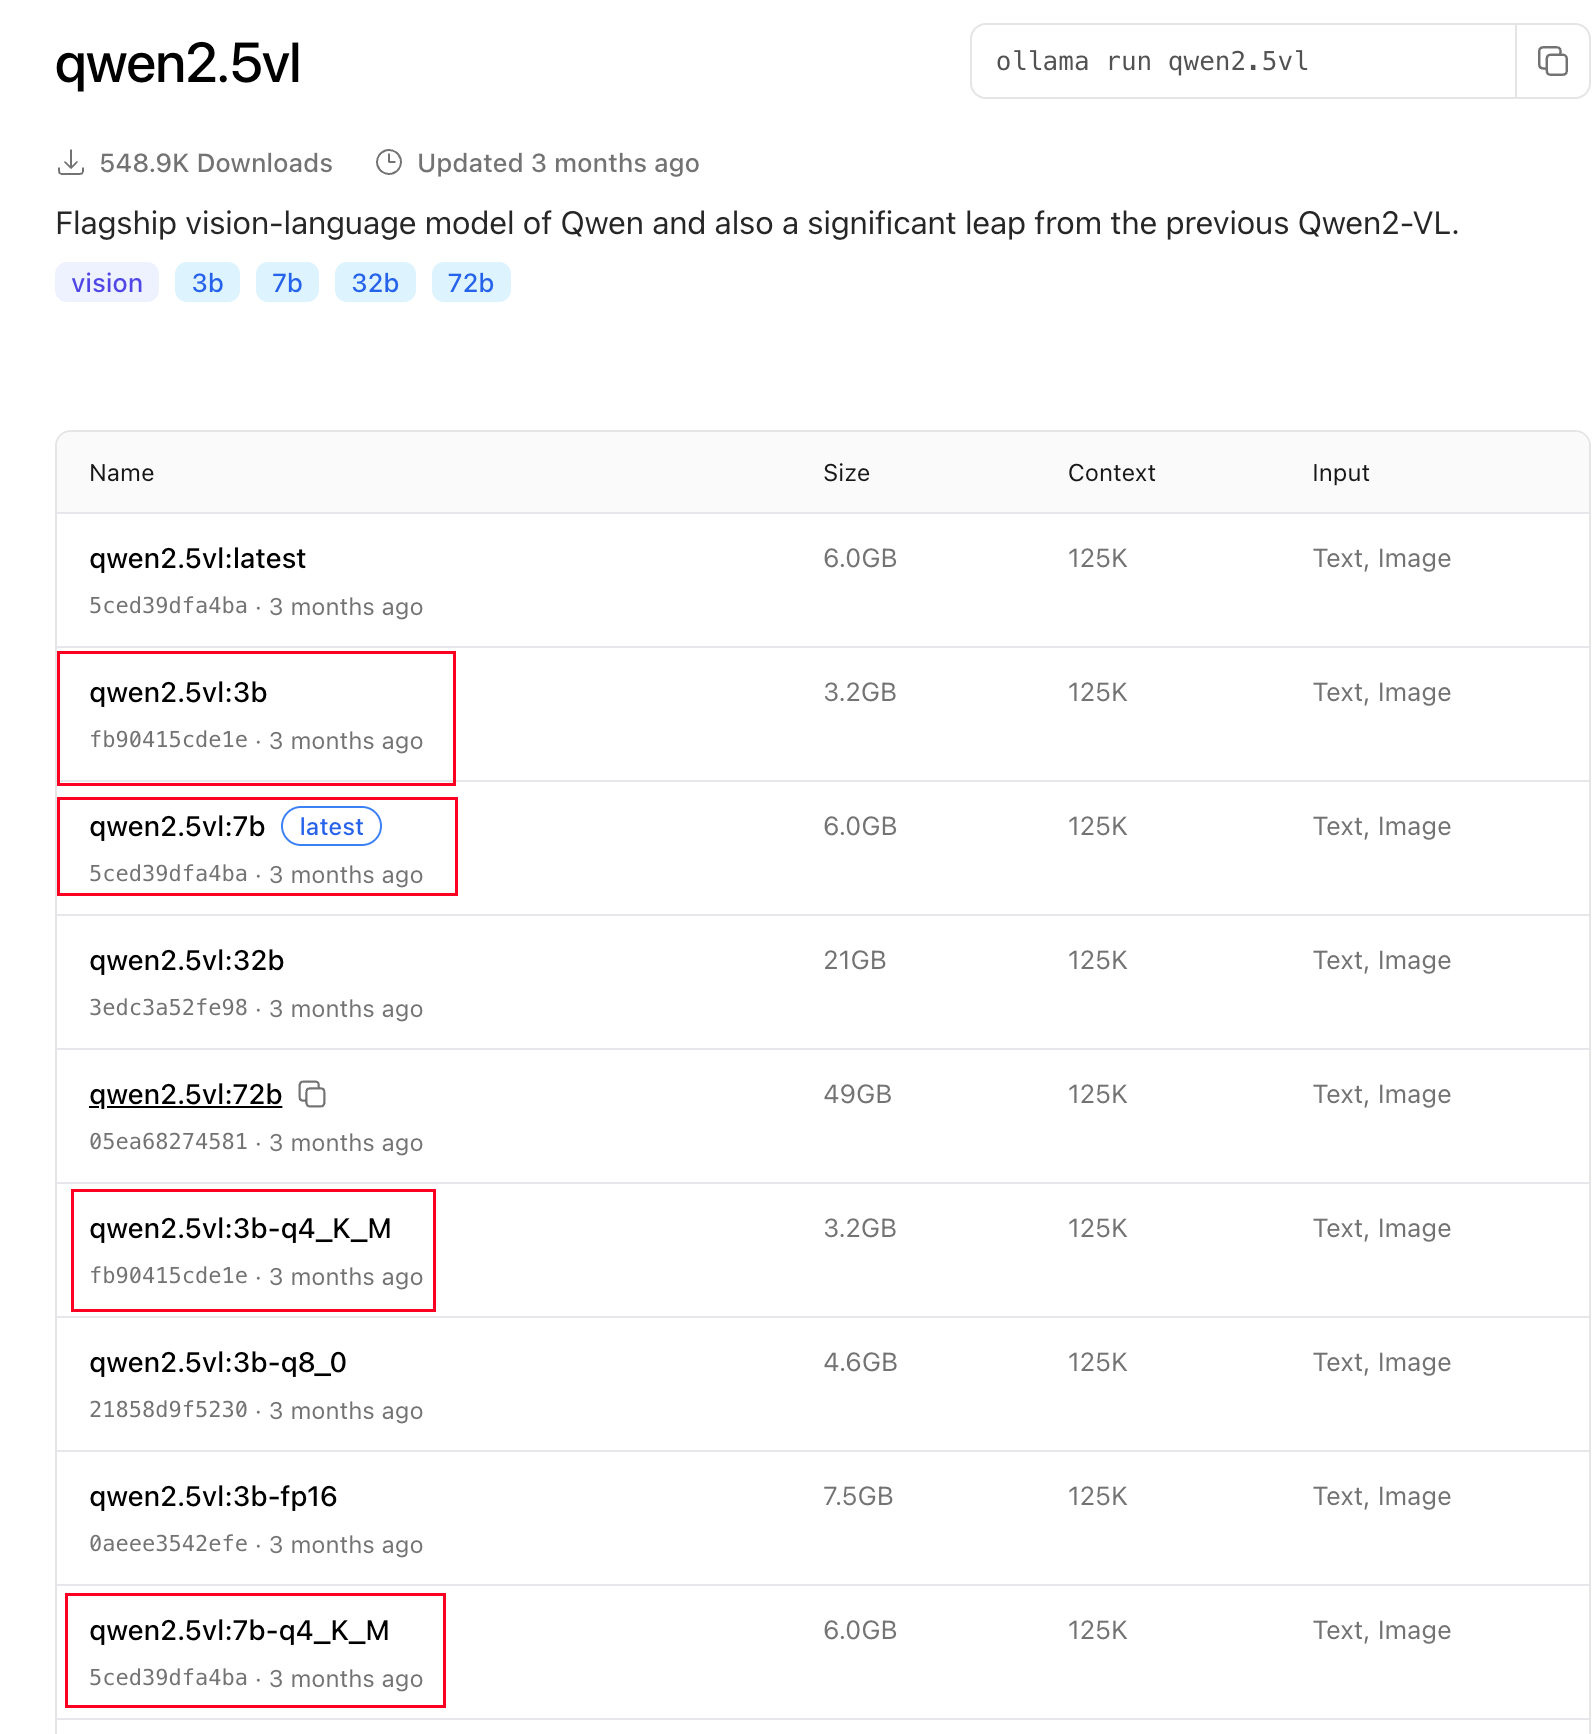1592x1734 pixels.
Task: Click Text, Image in the 7b-q4_K_M row
Action: (x=1381, y=1630)
